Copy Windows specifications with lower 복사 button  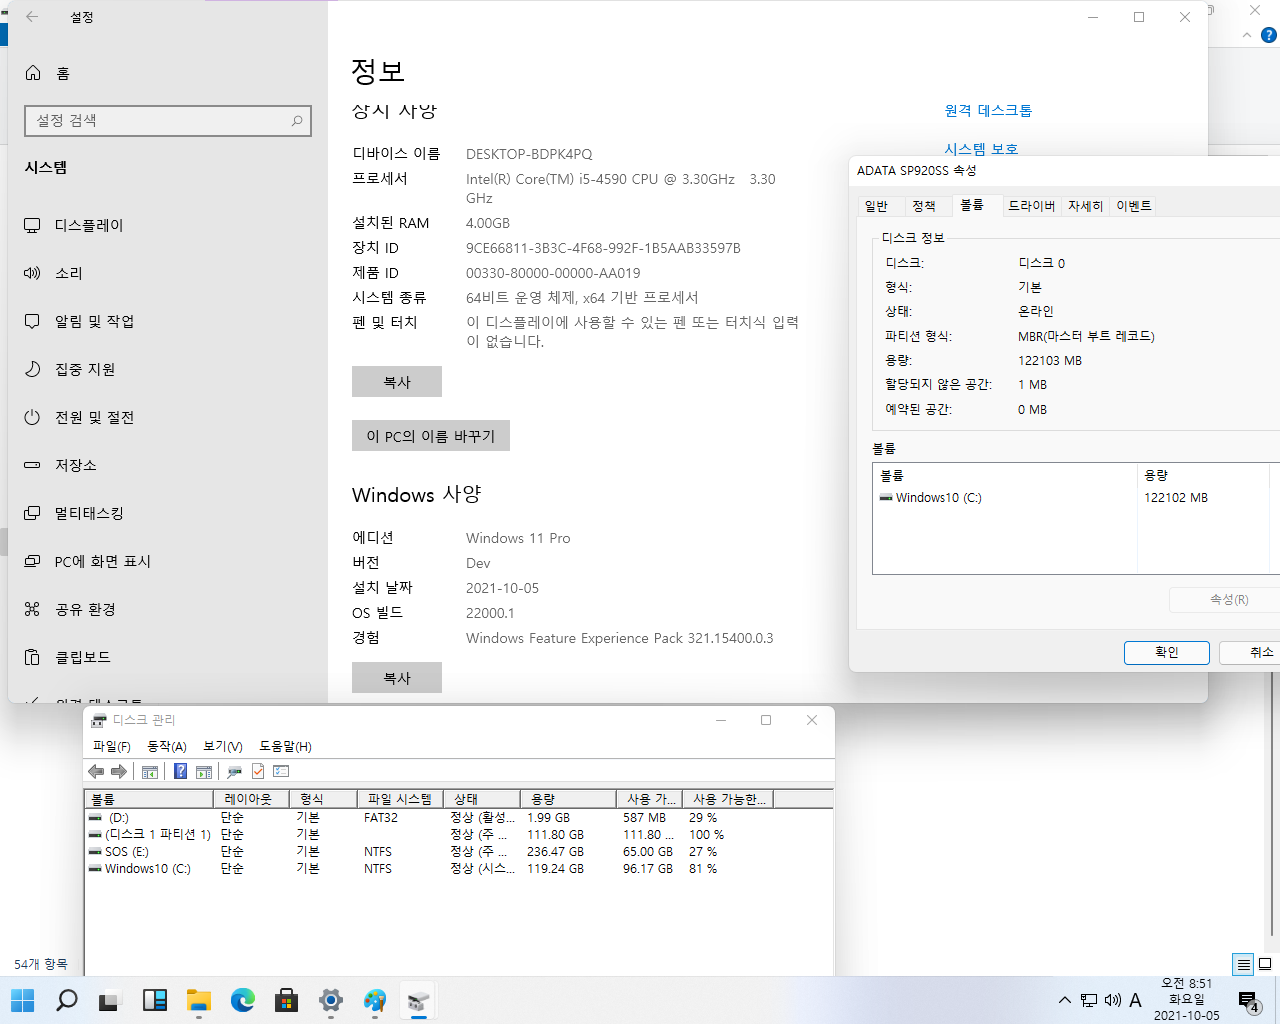tap(397, 678)
